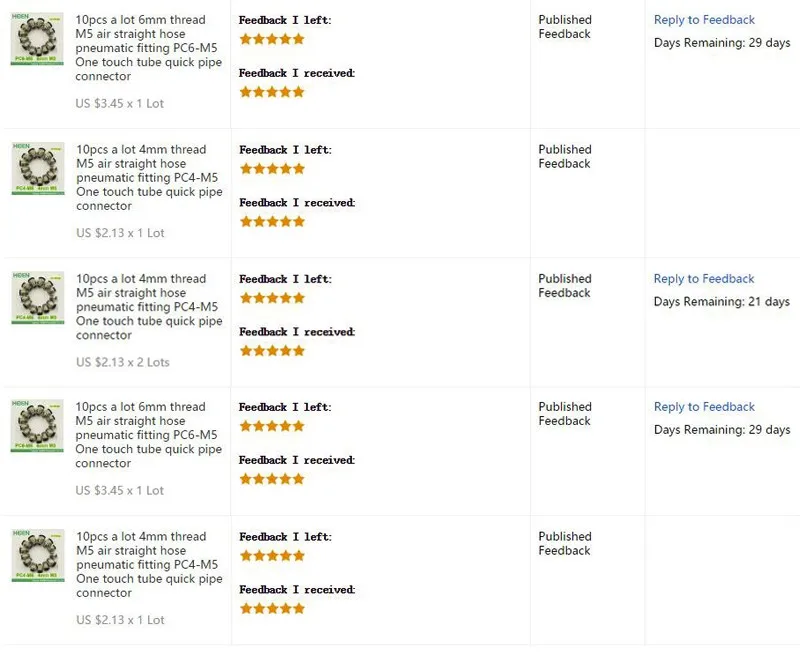Image resolution: width=800 pixels, height=667 pixels.
Task: Click star rating under first Feedback I received
Action: click(272, 92)
